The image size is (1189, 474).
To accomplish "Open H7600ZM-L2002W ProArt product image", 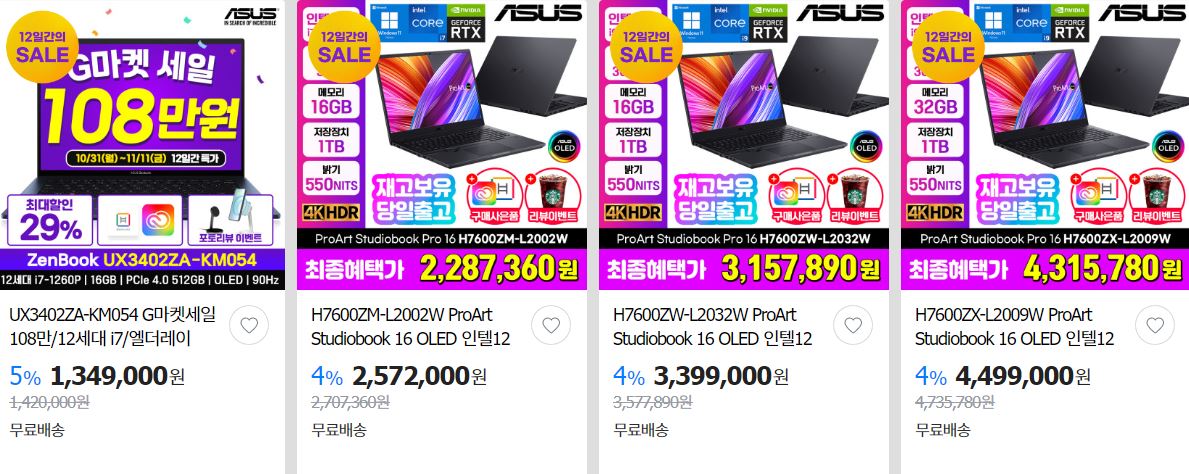I will (441, 145).
